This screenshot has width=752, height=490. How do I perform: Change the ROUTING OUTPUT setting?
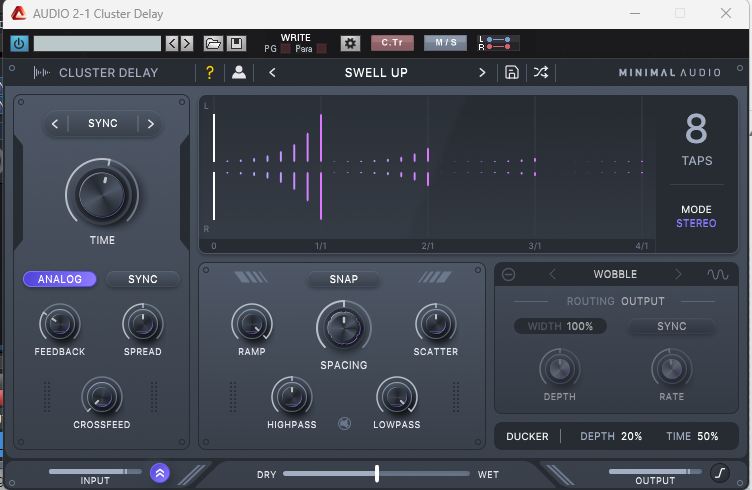[x=616, y=301]
